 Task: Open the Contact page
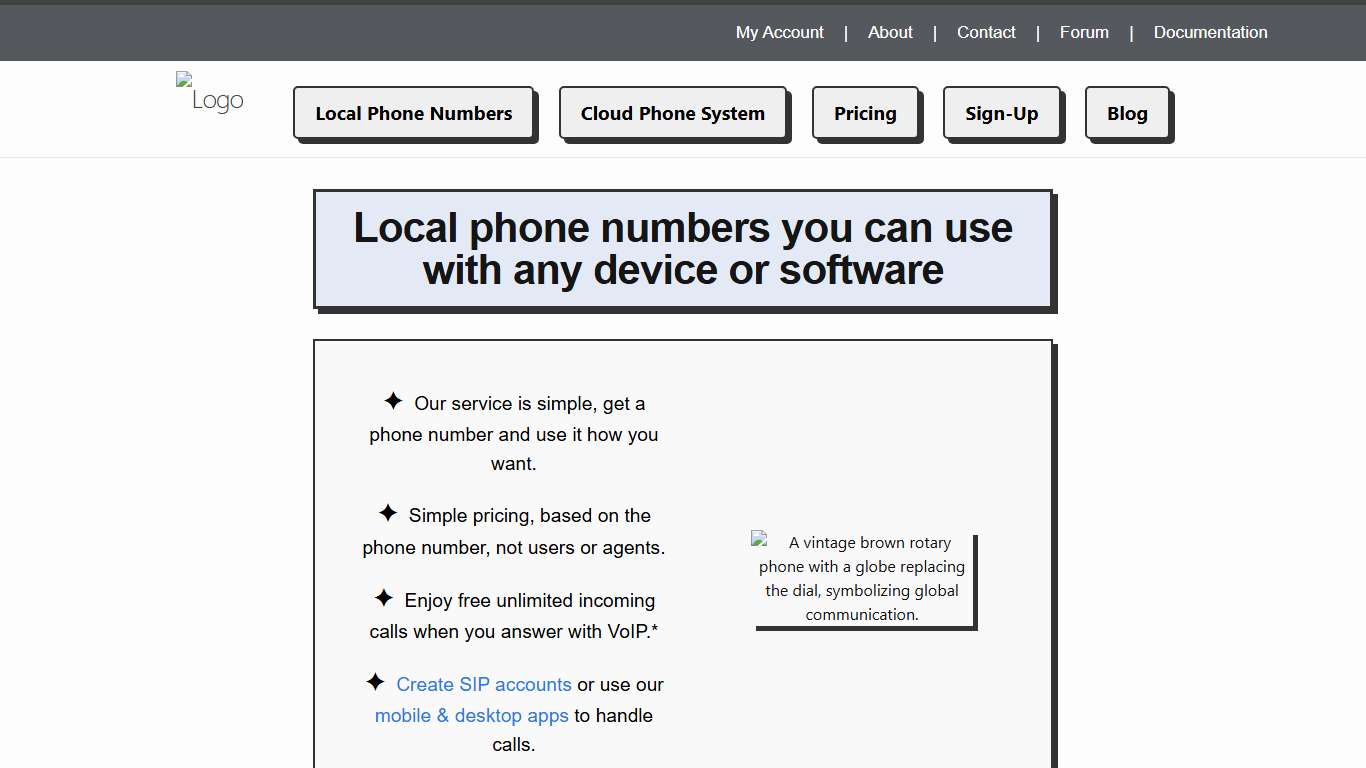pos(986,32)
